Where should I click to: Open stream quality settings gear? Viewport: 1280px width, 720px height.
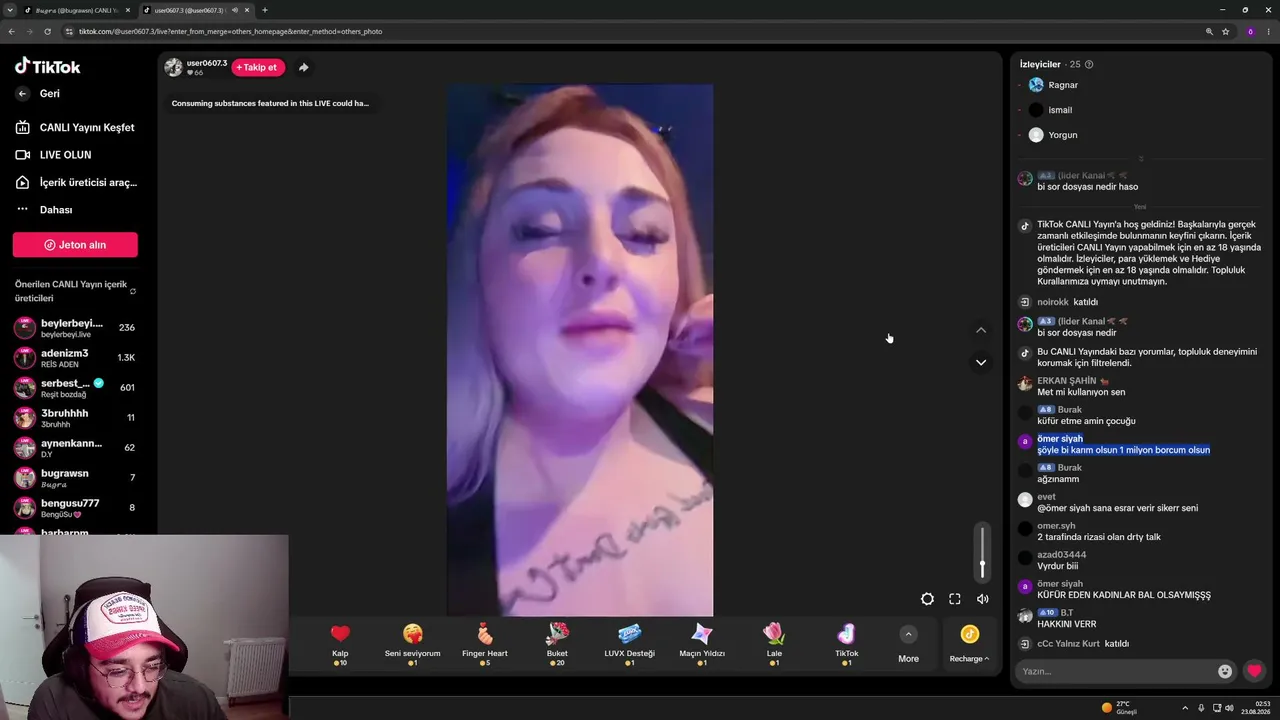tap(927, 599)
